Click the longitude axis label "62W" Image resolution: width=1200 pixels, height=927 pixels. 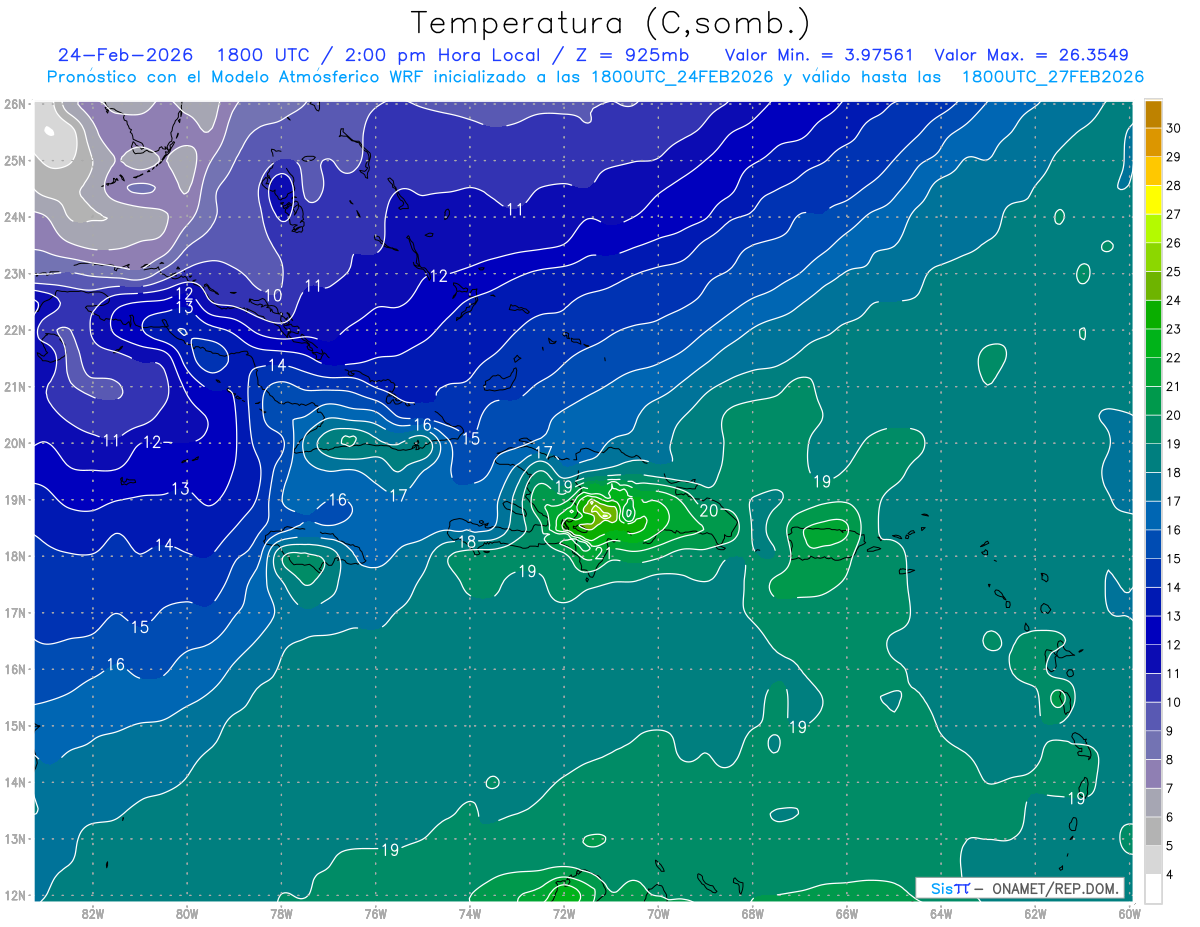point(1035,913)
